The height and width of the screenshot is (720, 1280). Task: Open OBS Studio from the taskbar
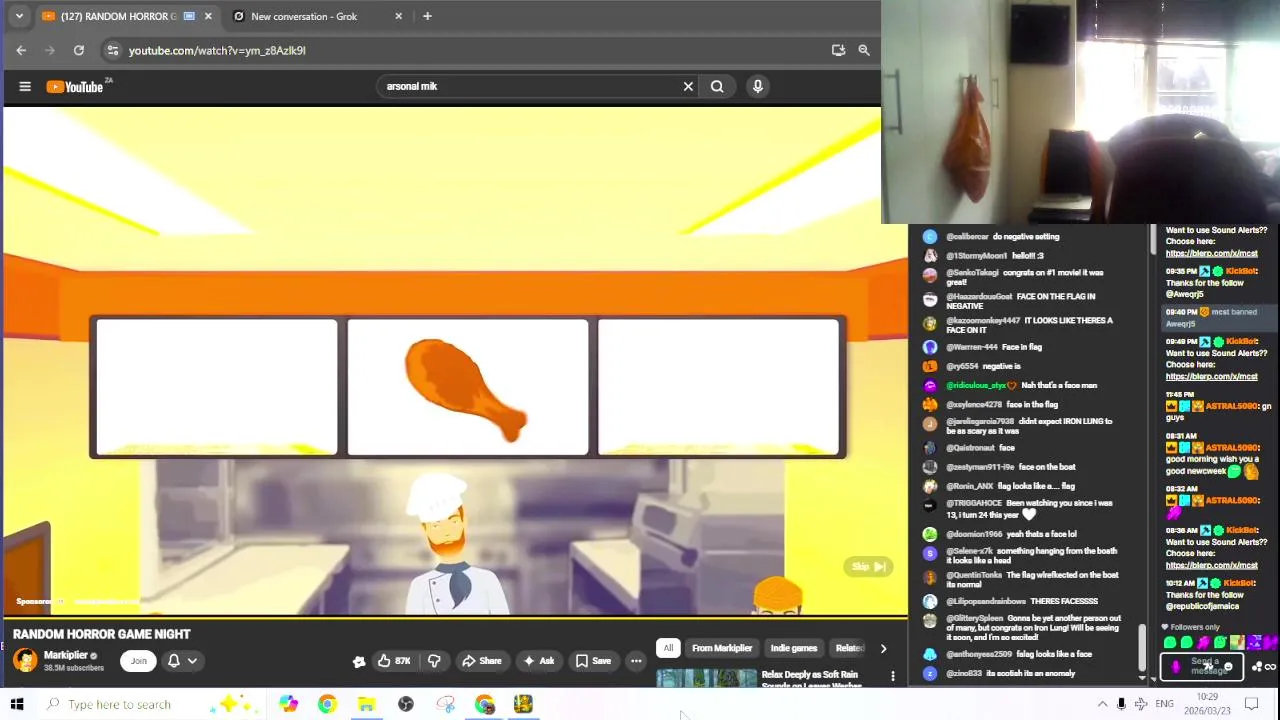point(406,704)
